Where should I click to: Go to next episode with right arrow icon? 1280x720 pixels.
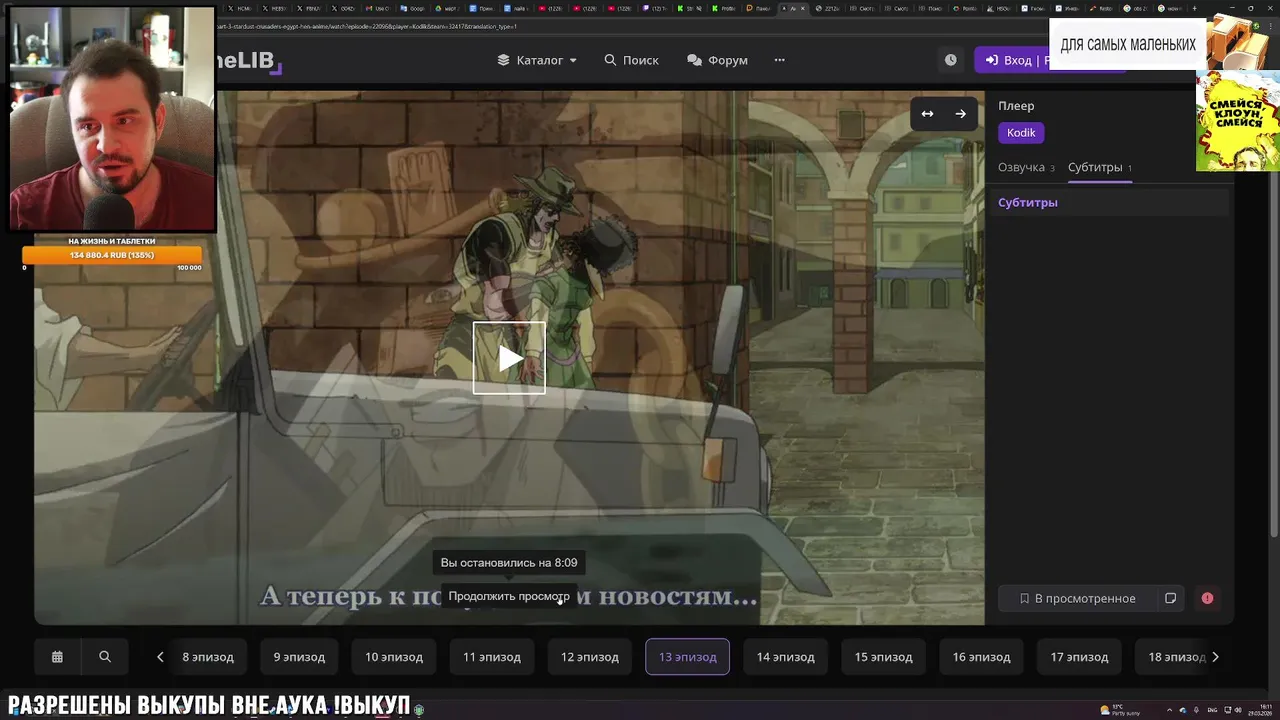(960, 114)
